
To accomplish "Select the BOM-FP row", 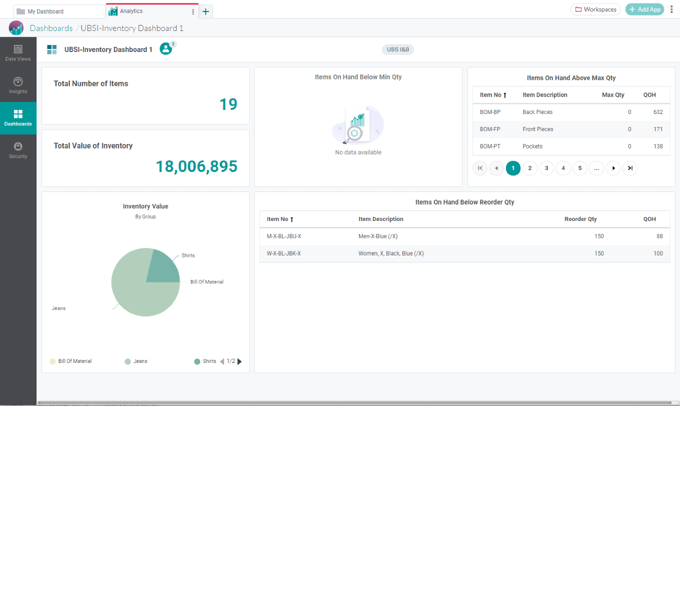I will [571, 129].
